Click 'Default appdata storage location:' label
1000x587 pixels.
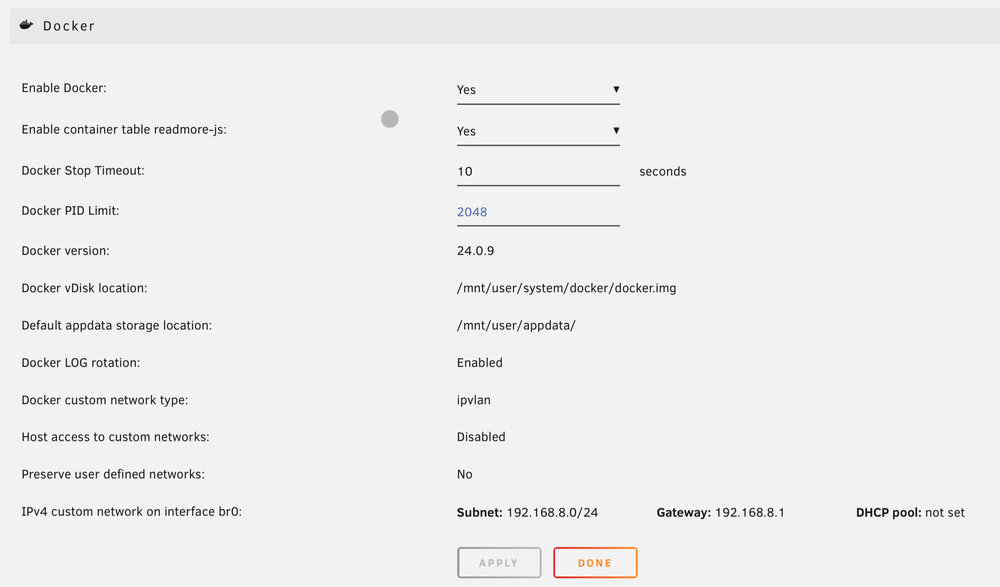(x=117, y=325)
